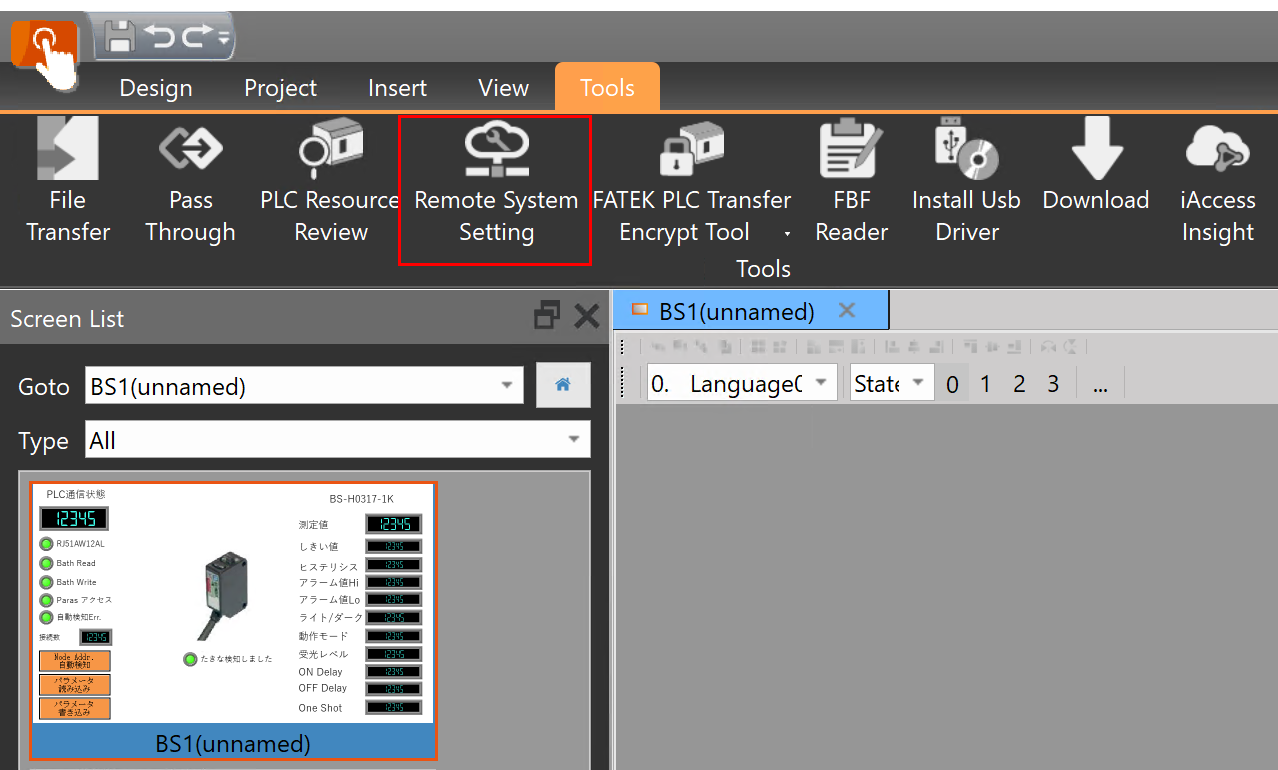Open the File Transfer tool

pos(68,180)
